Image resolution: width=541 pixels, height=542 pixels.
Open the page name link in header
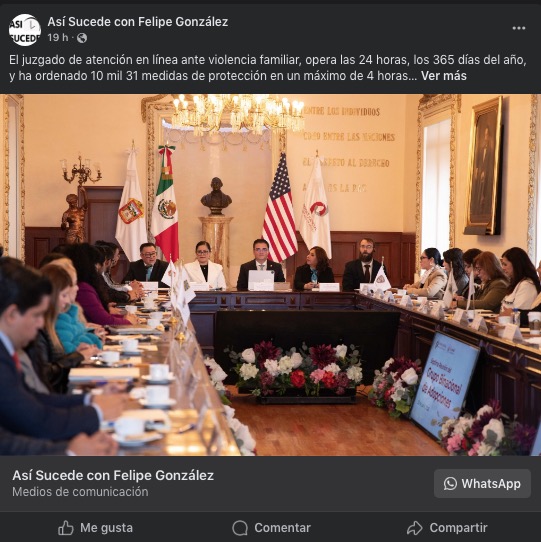(138, 22)
